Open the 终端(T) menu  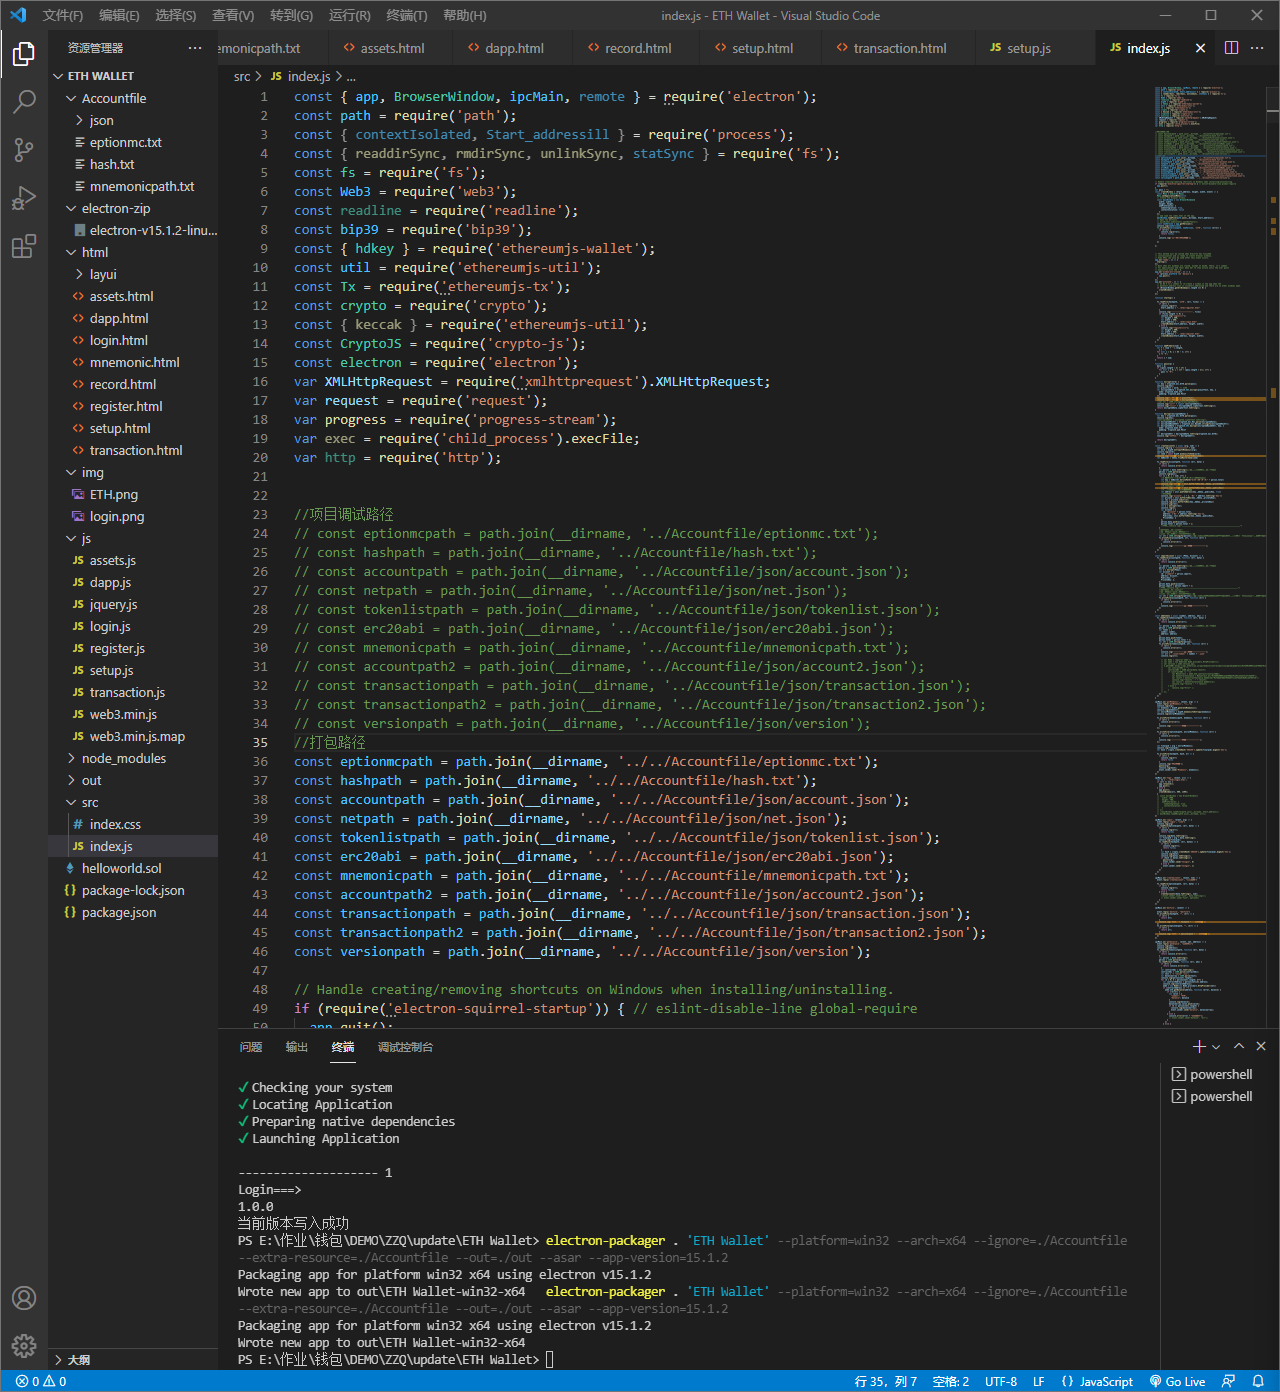click(x=407, y=15)
